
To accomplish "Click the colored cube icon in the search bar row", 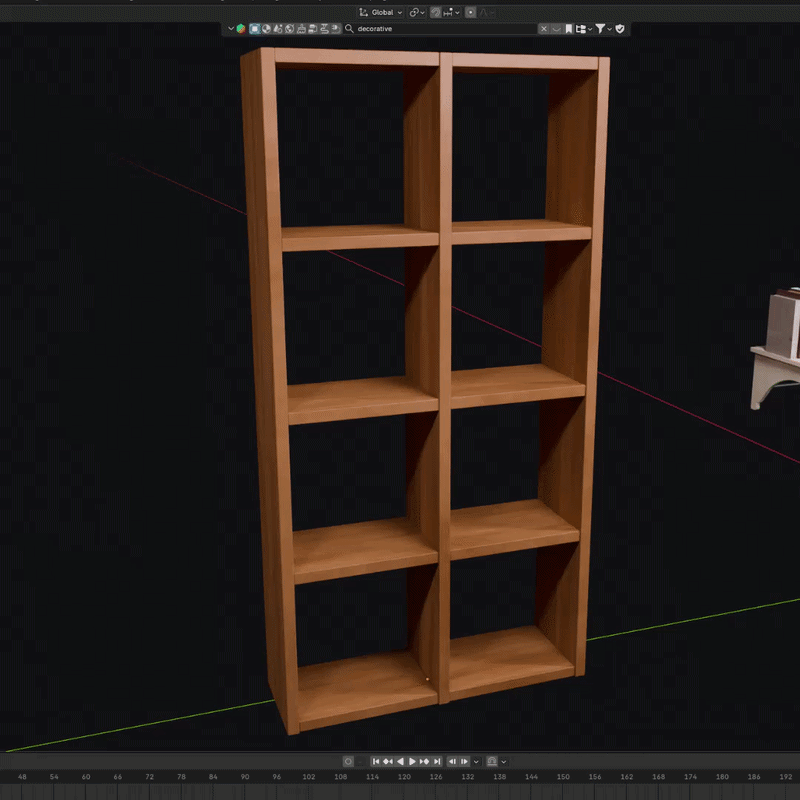I will tap(241, 29).
